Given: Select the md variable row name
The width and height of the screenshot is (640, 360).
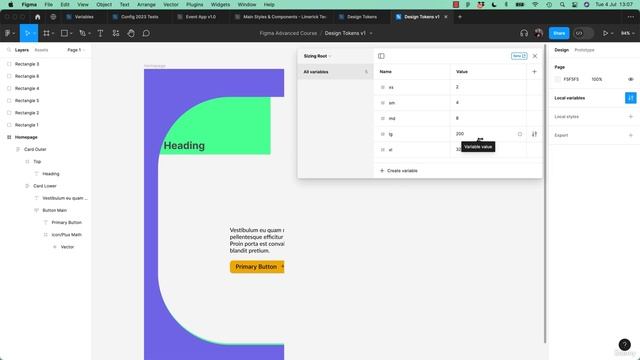Looking at the screenshot, I should [x=392, y=118].
